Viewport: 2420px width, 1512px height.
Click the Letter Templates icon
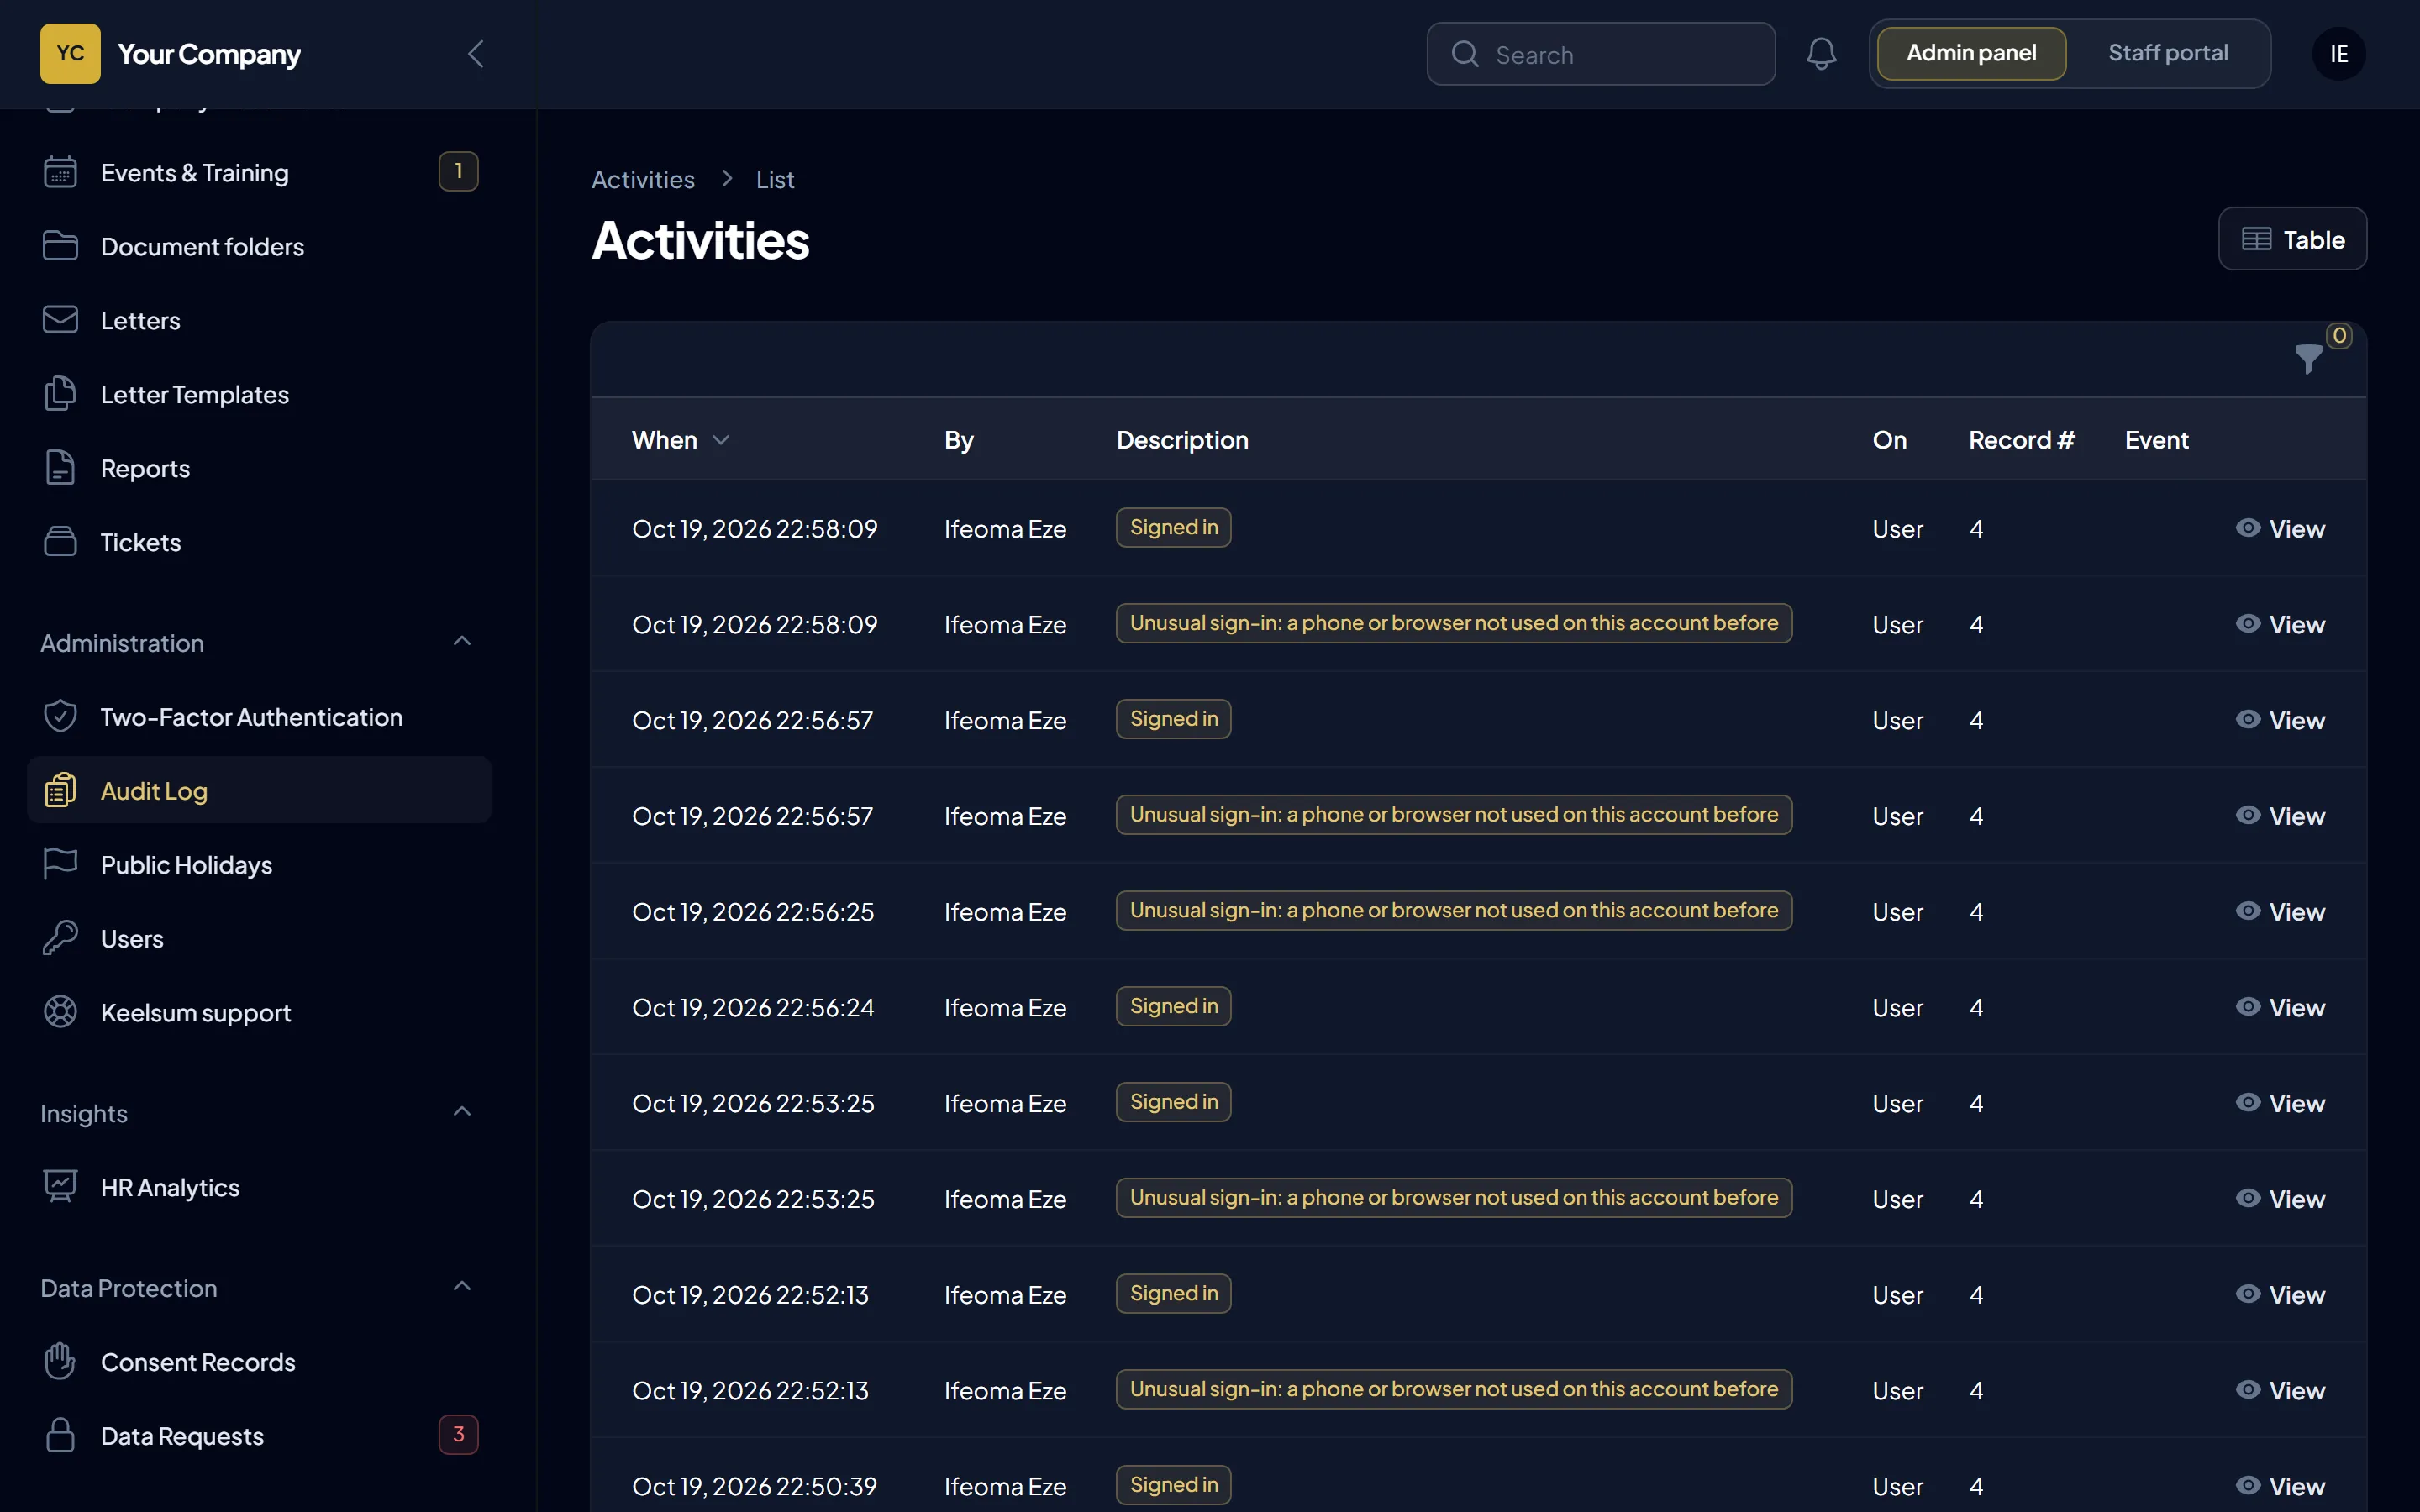click(60, 394)
